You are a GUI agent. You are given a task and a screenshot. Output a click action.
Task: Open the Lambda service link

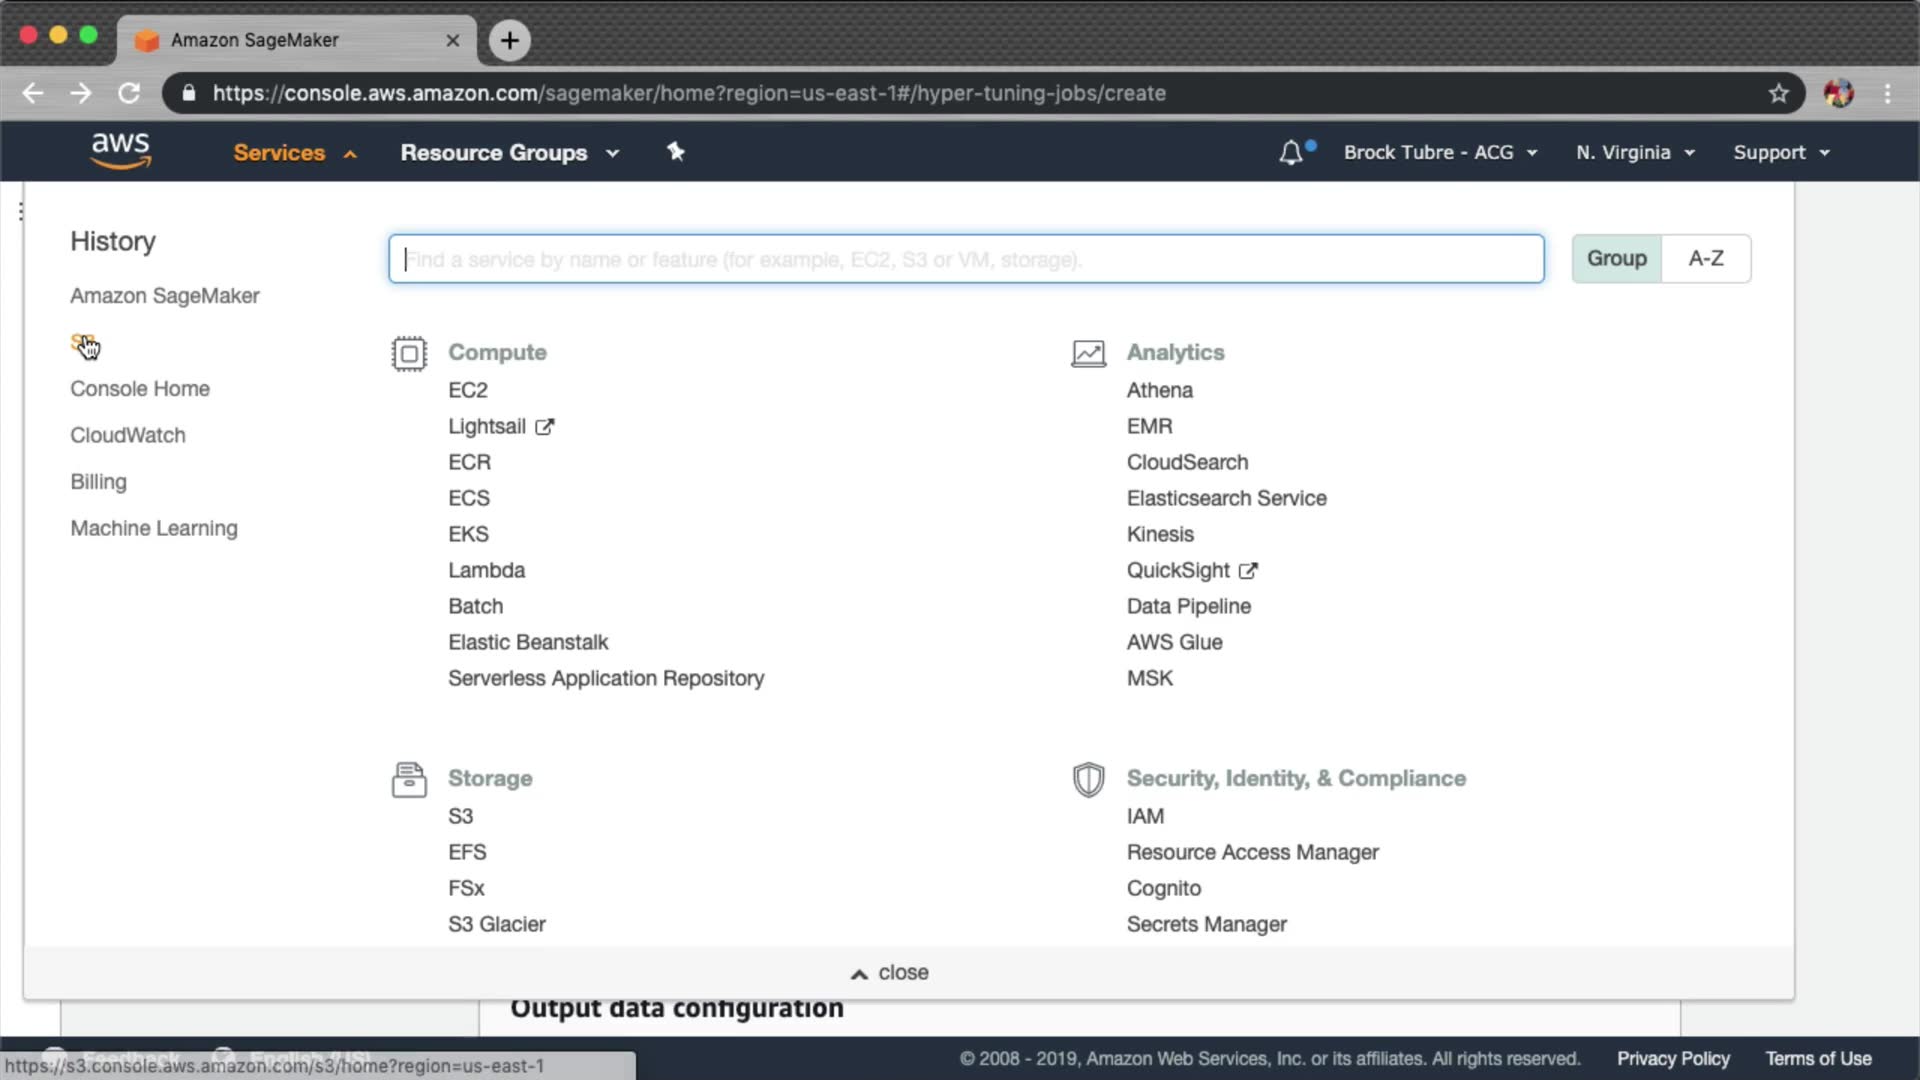tap(486, 570)
